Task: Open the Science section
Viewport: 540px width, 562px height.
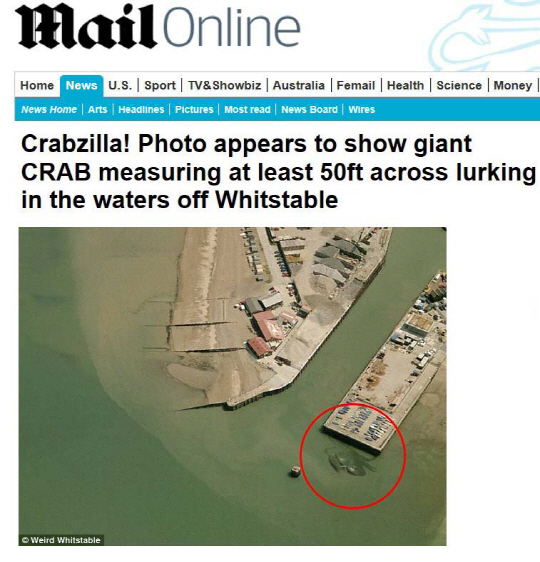Action: coord(459,86)
